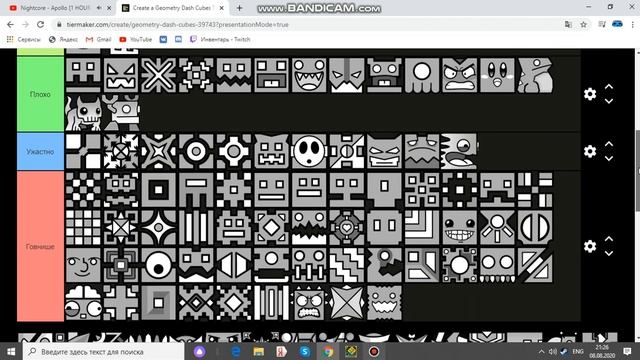This screenshot has height=360, width=640.
Task: Select the green Плохо tier label
Action: (40, 94)
